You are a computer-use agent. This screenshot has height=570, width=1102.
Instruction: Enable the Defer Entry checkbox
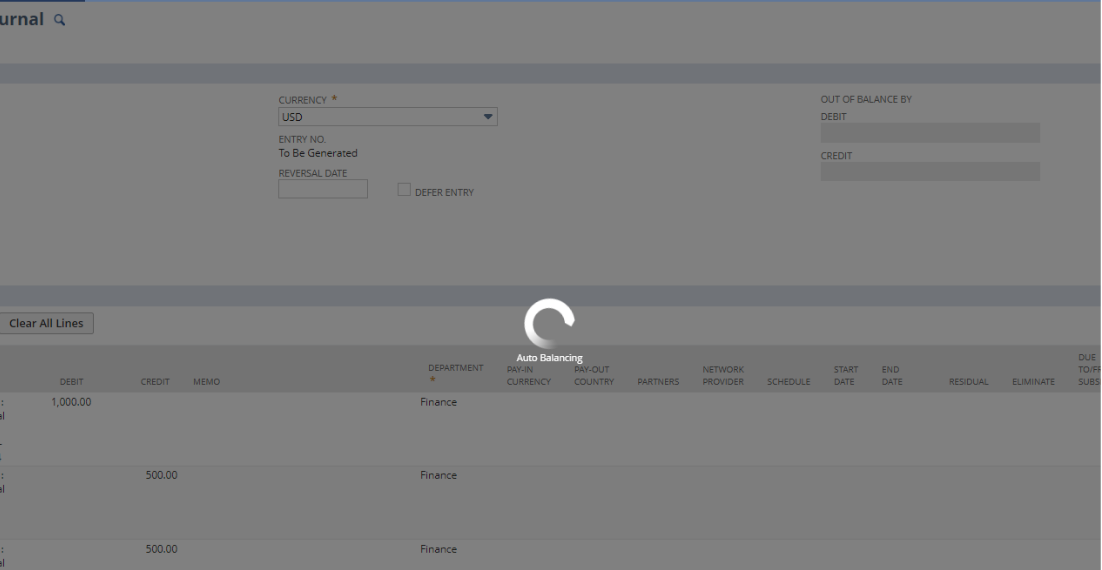point(404,190)
